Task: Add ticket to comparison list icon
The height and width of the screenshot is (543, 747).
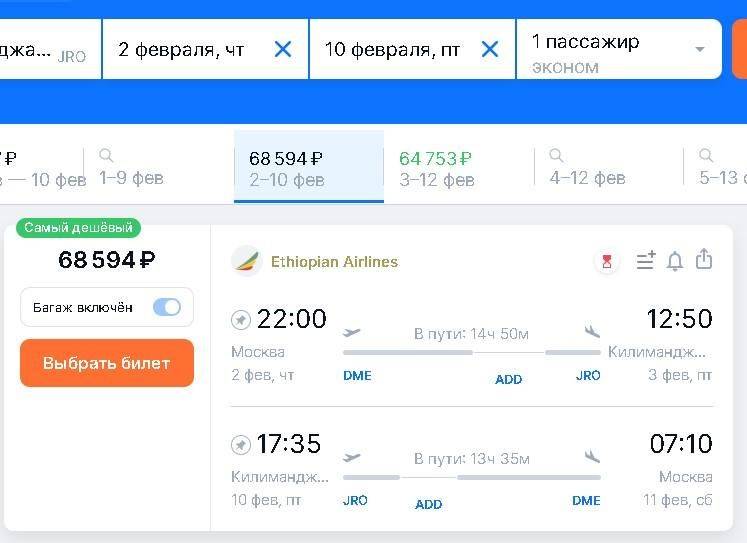Action: click(x=646, y=261)
